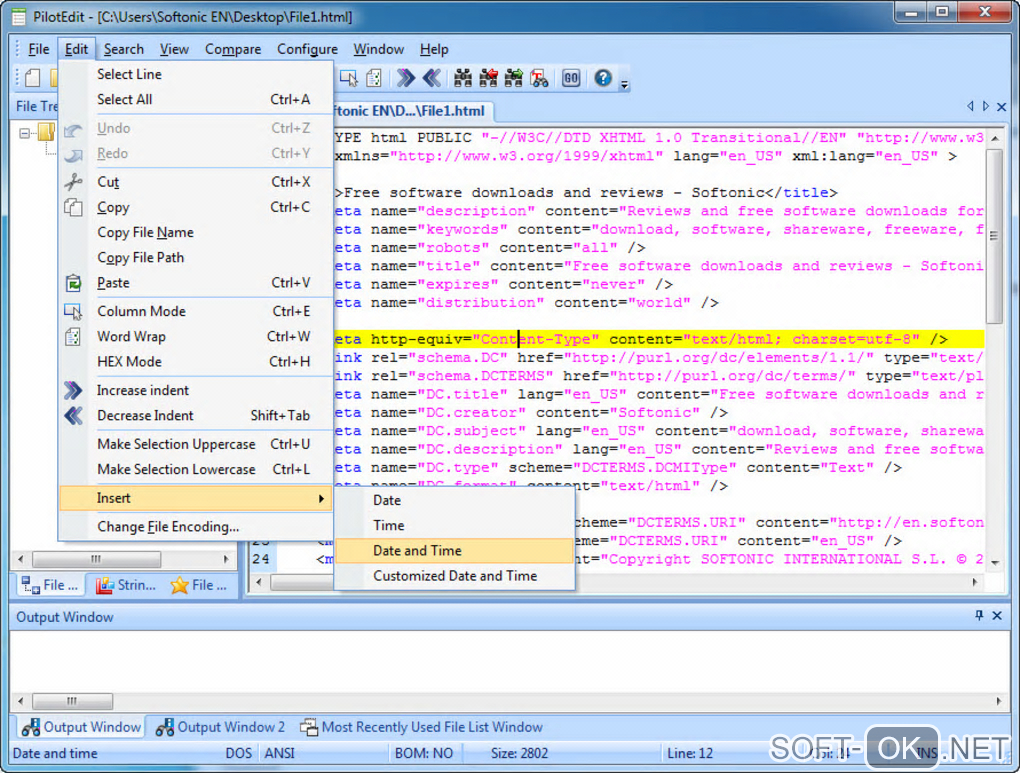The image size is (1020, 773).
Task: Click the Column Mode toolbar icon
Action: [x=349, y=78]
